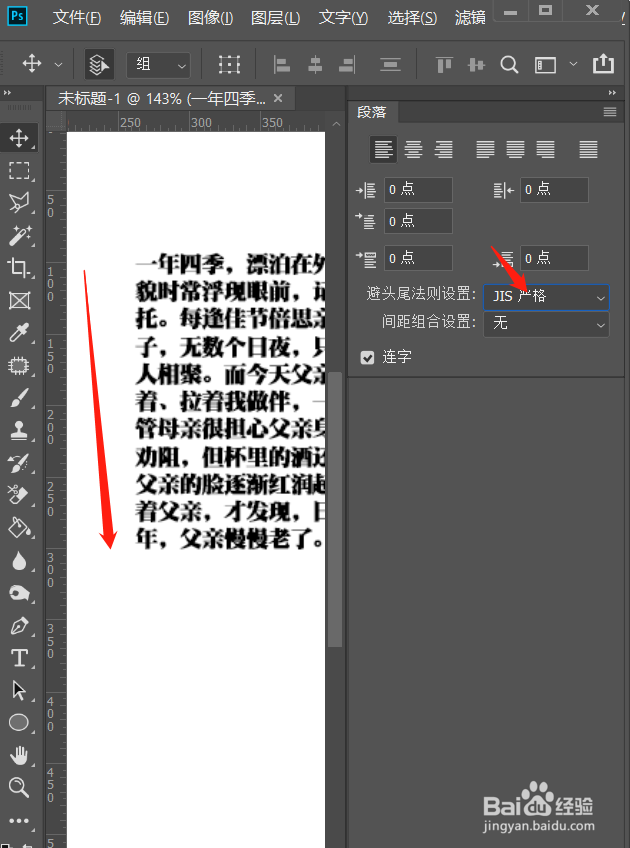Select the Hand tool
The image size is (630, 848).
[x=19, y=756]
